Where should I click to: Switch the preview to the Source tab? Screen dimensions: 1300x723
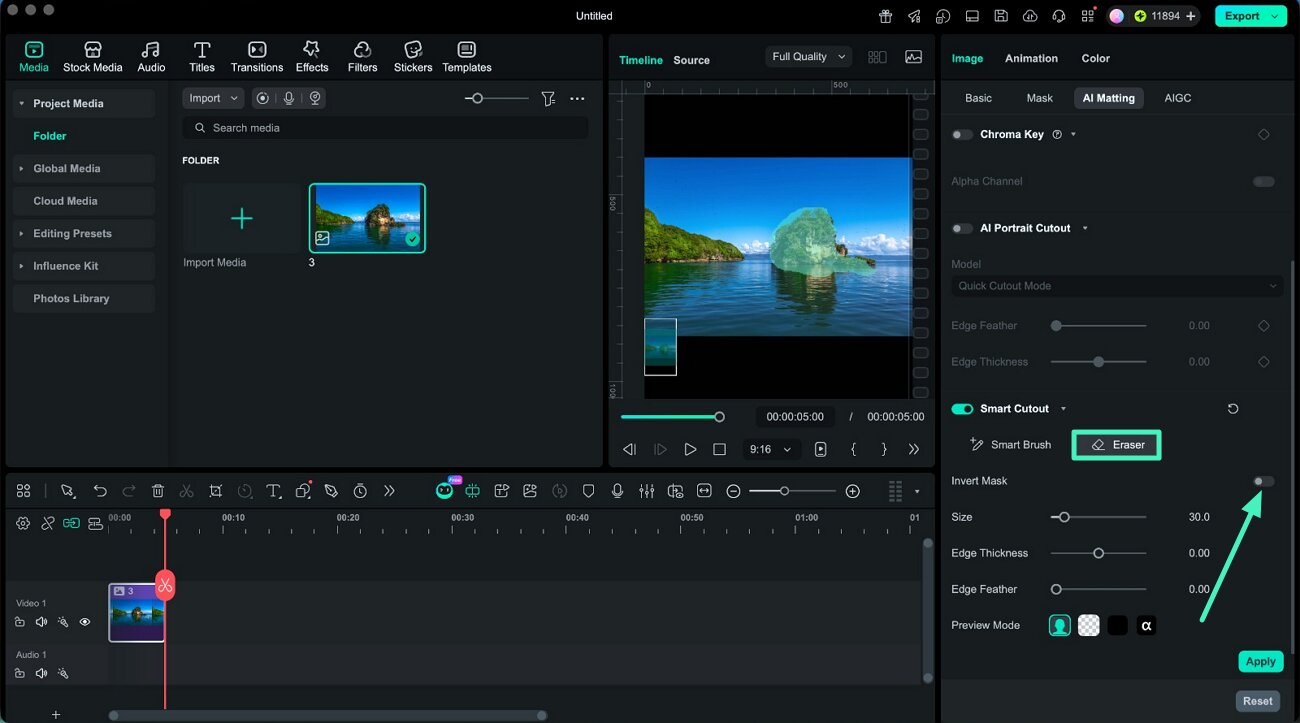(x=691, y=60)
